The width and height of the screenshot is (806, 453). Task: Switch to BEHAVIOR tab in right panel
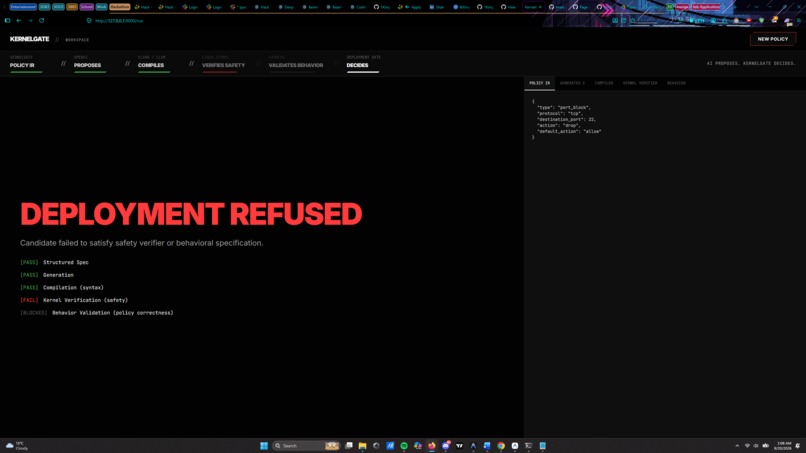(676, 83)
